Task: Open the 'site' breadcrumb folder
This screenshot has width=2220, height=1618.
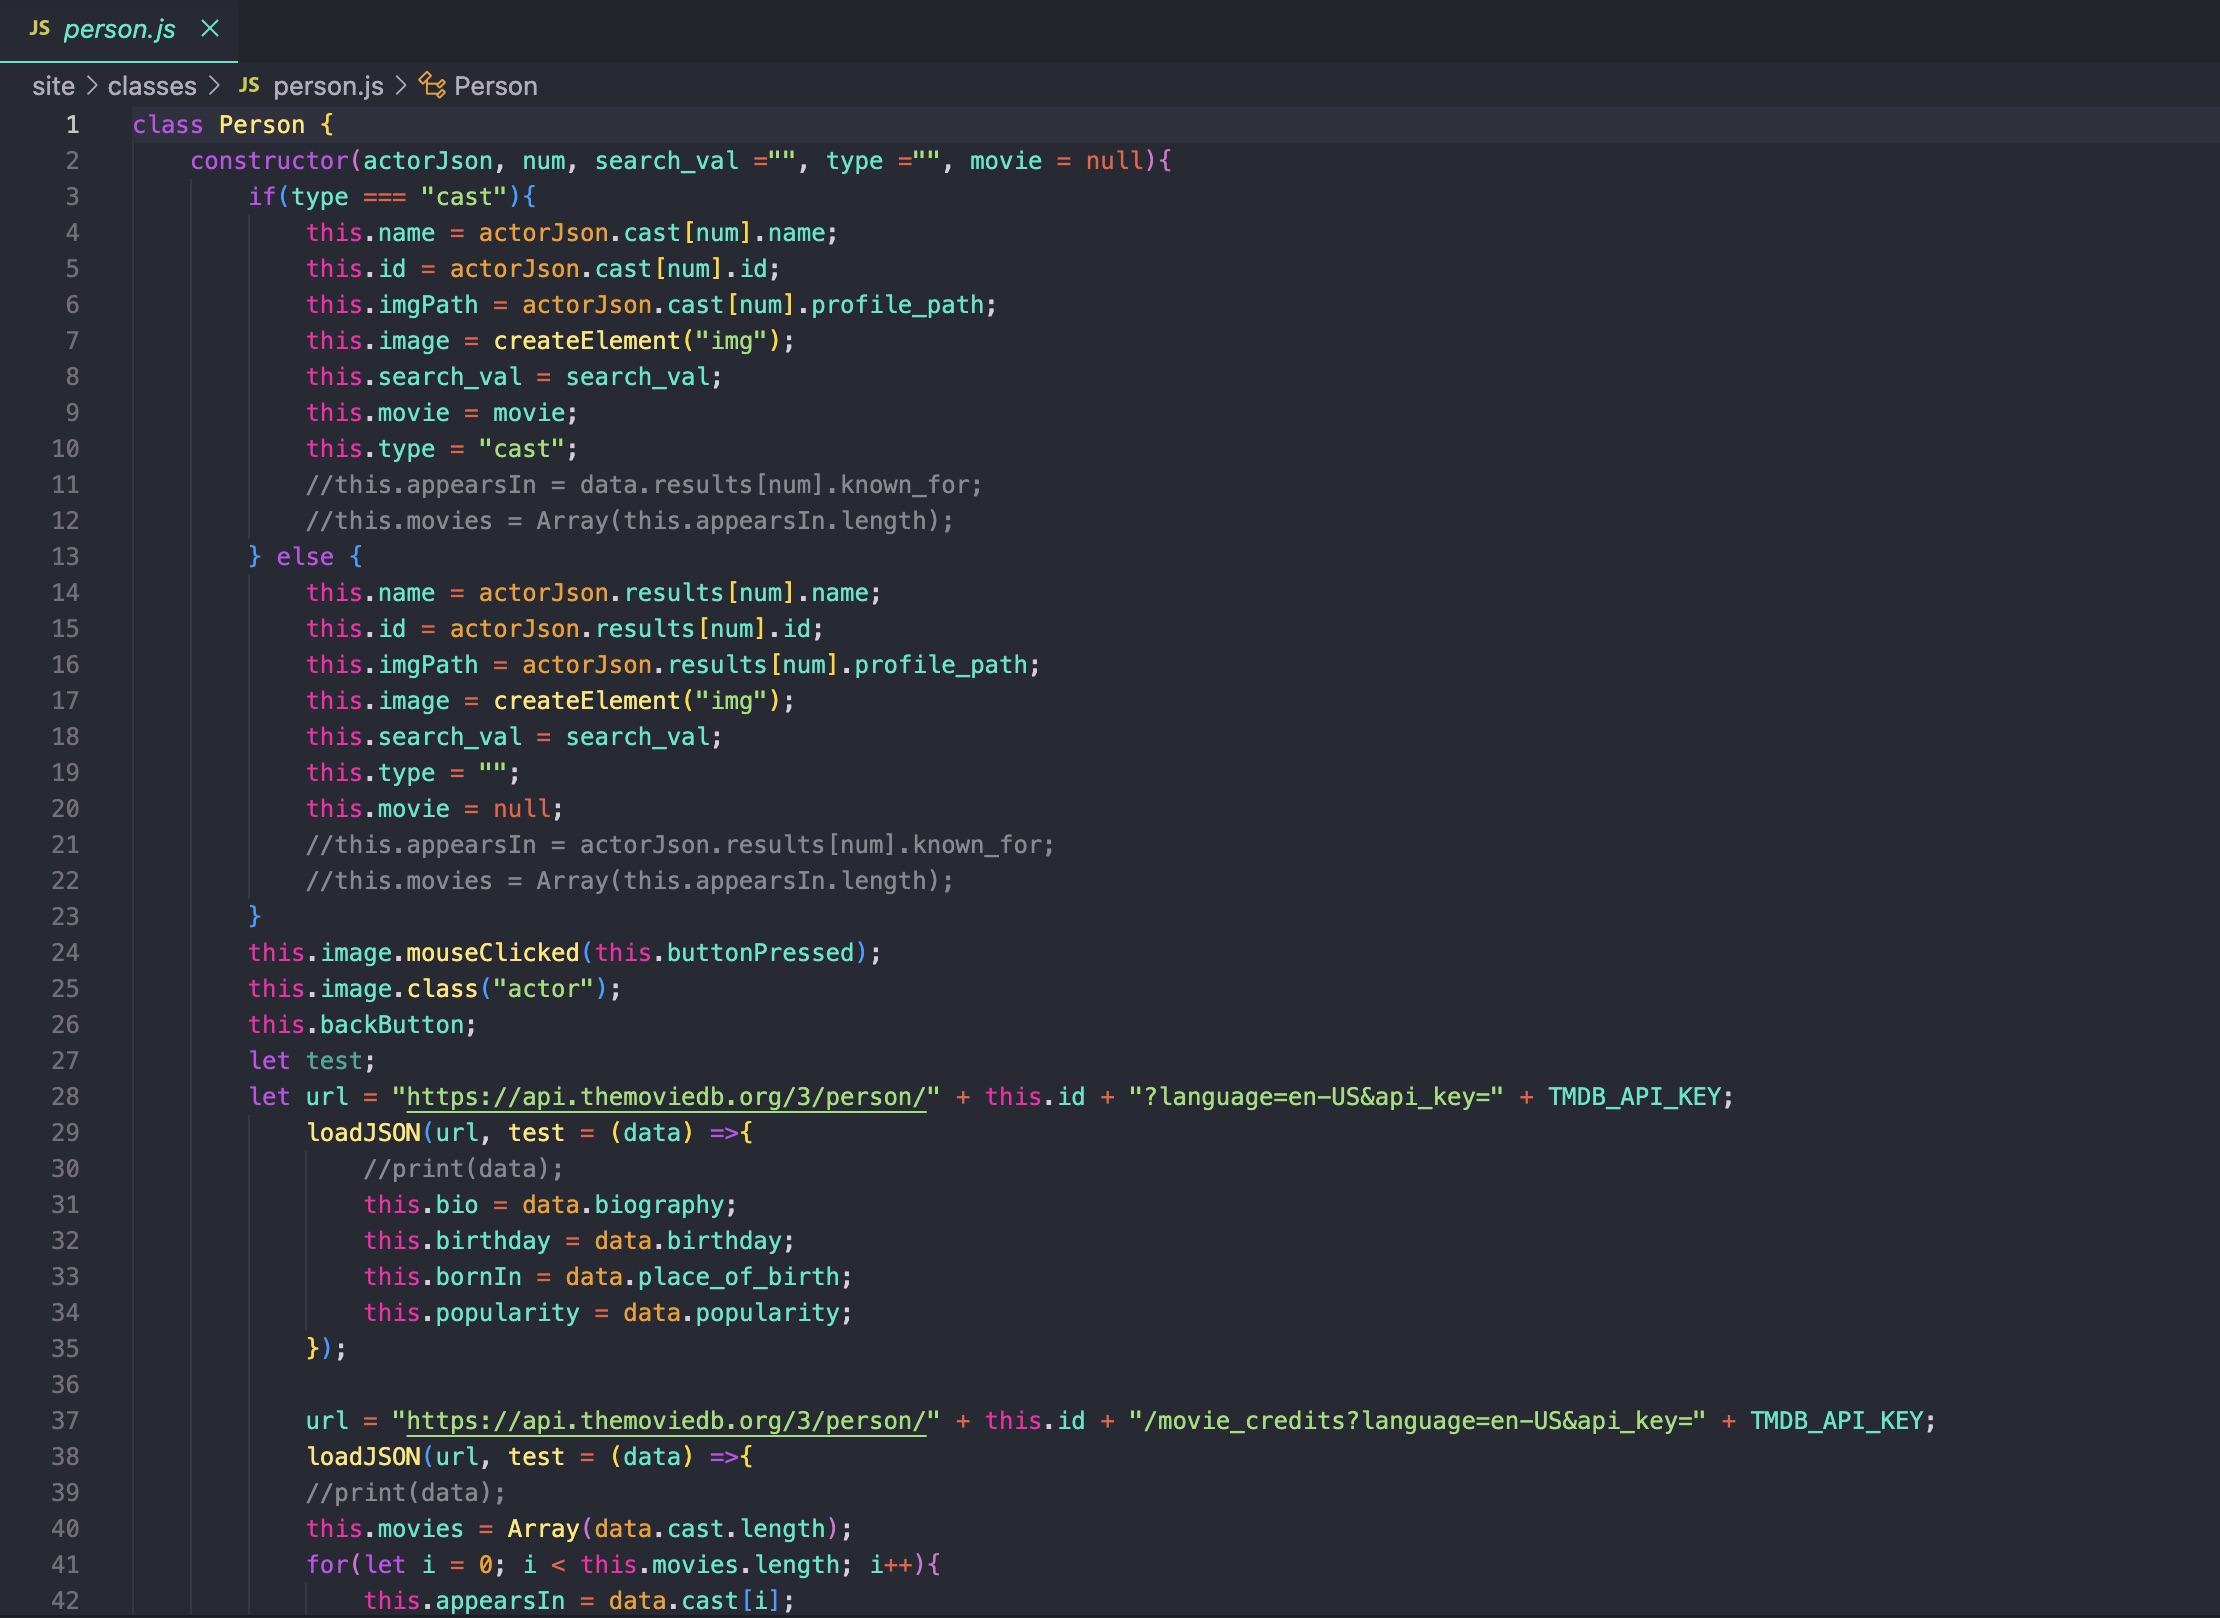Action: 53,86
